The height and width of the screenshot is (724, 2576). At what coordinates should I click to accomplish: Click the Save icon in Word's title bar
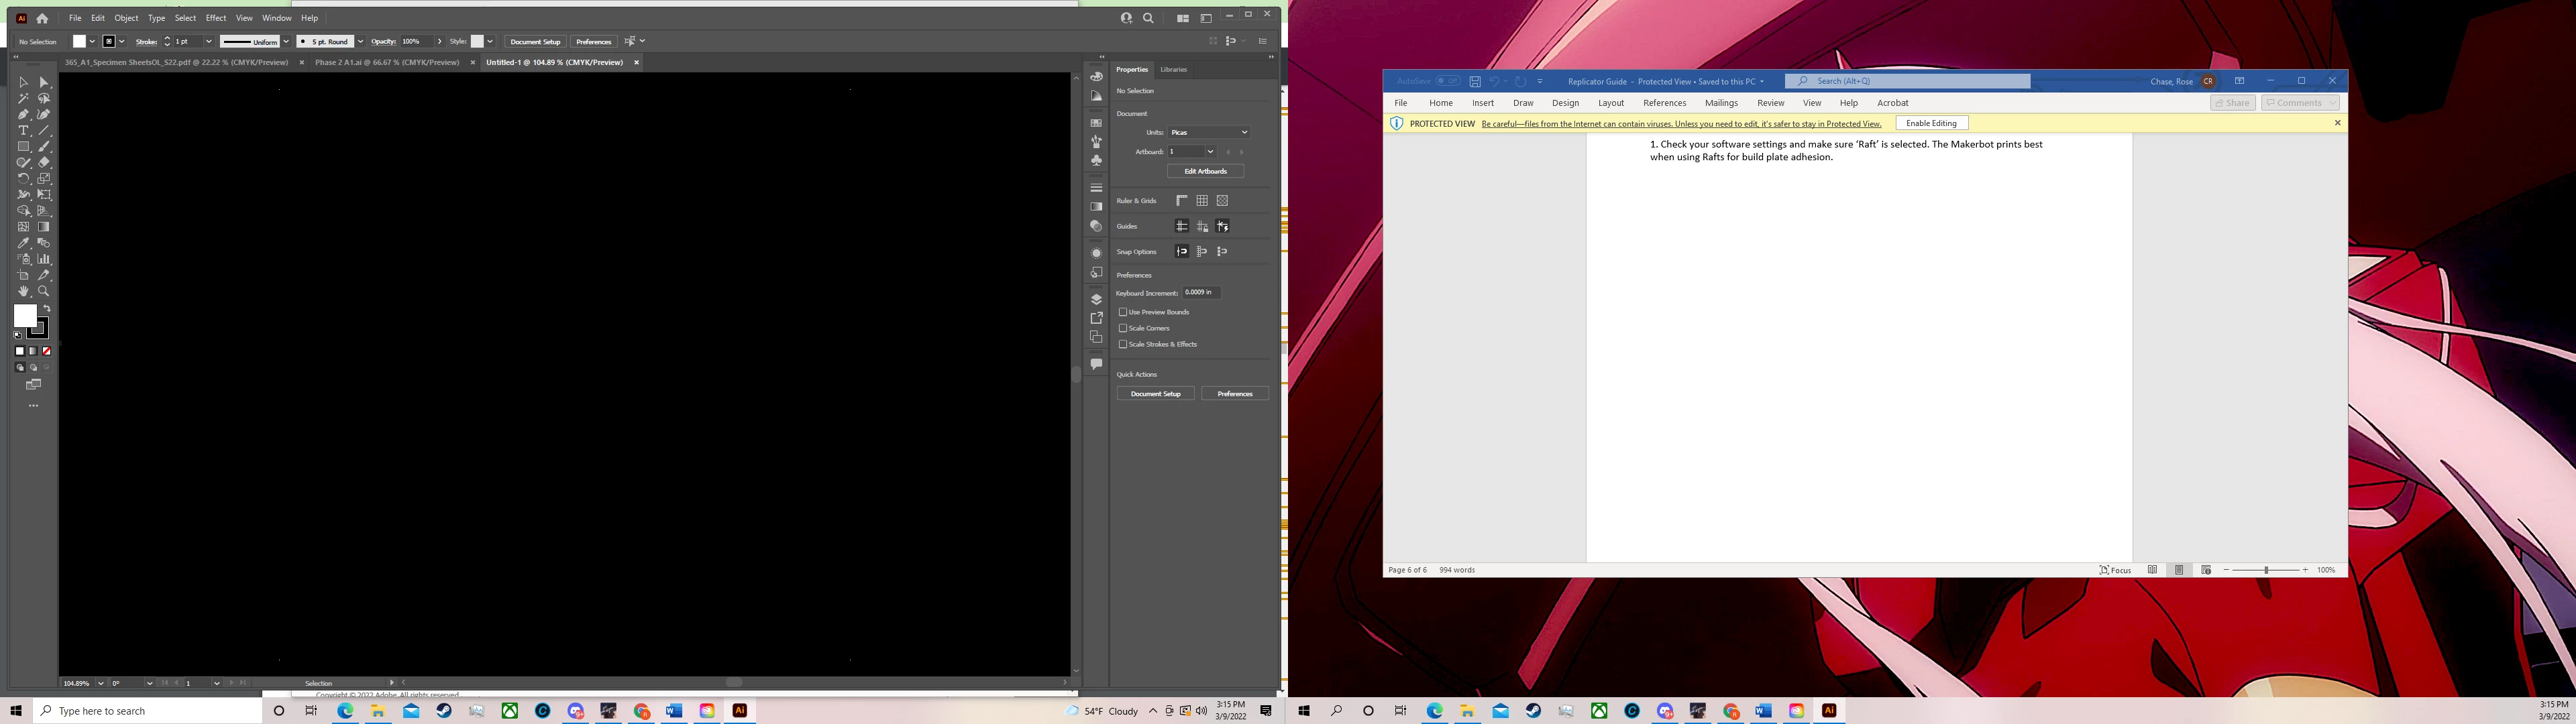tap(1474, 82)
